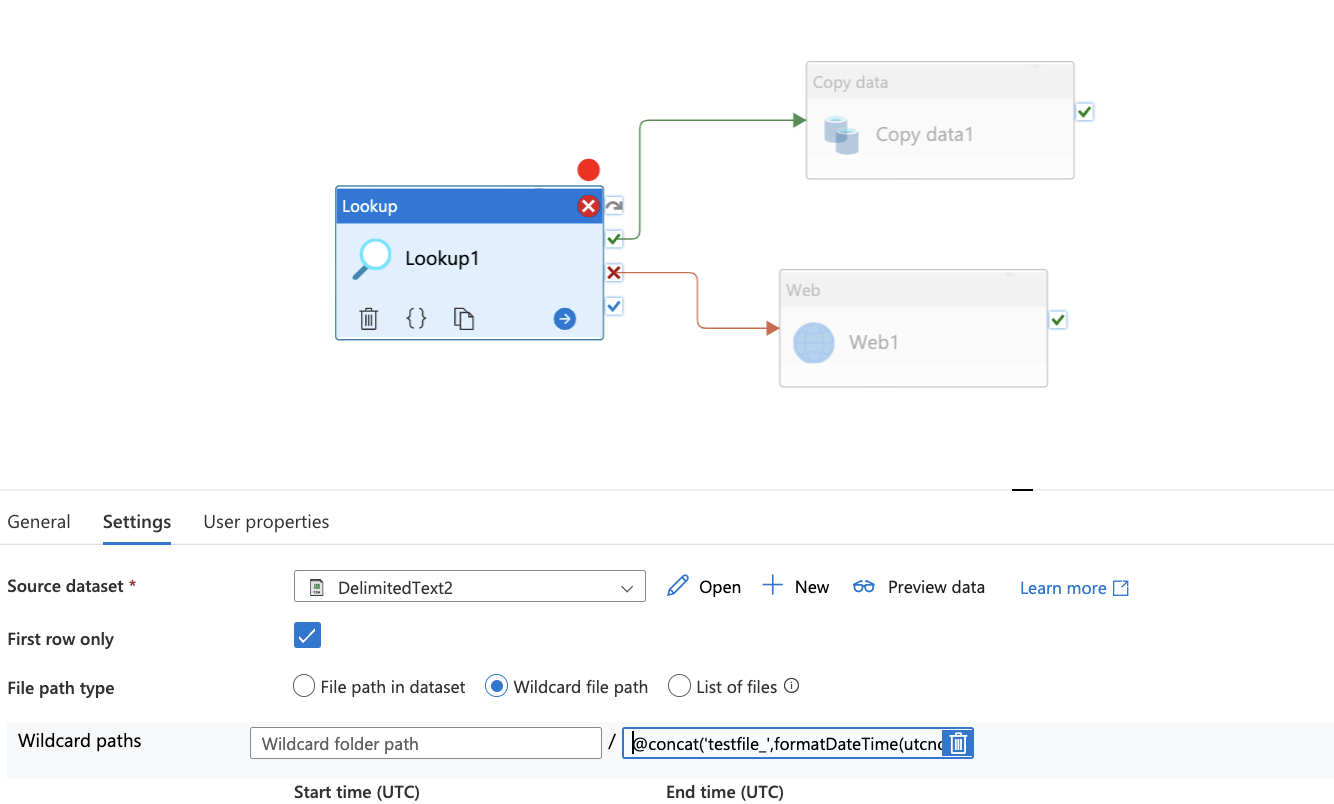Click red error badge on Lookup header

[588, 206]
